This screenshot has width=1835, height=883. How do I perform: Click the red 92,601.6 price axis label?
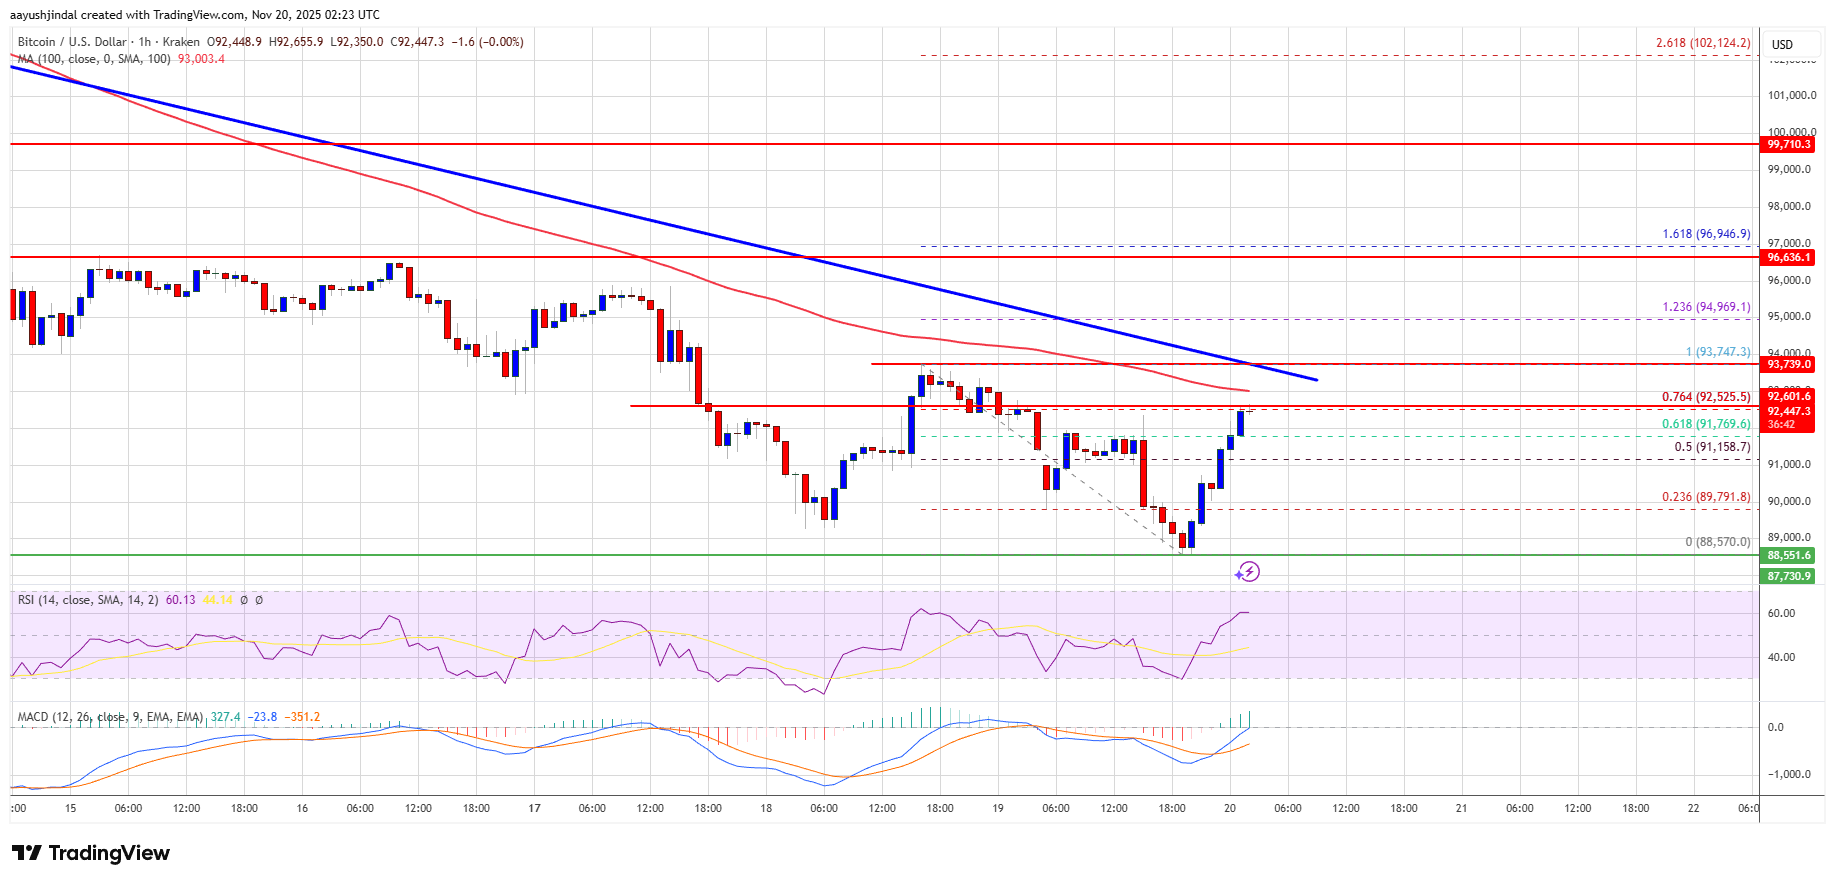[x=1788, y=397]
